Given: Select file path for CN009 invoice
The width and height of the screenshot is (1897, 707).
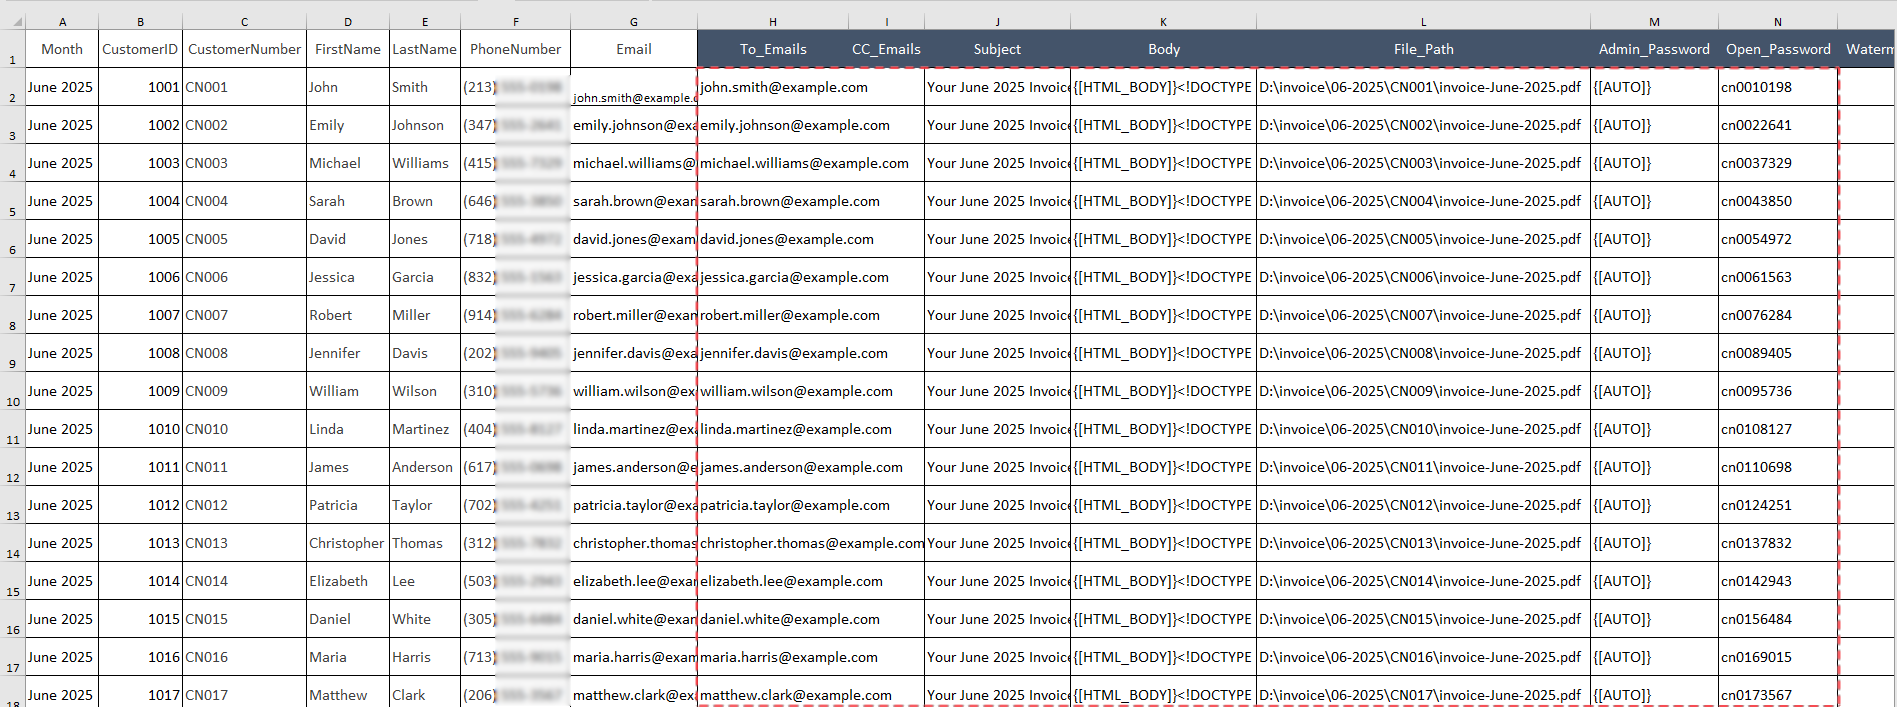Looking at the screenshot, I should coord(1423,391).
